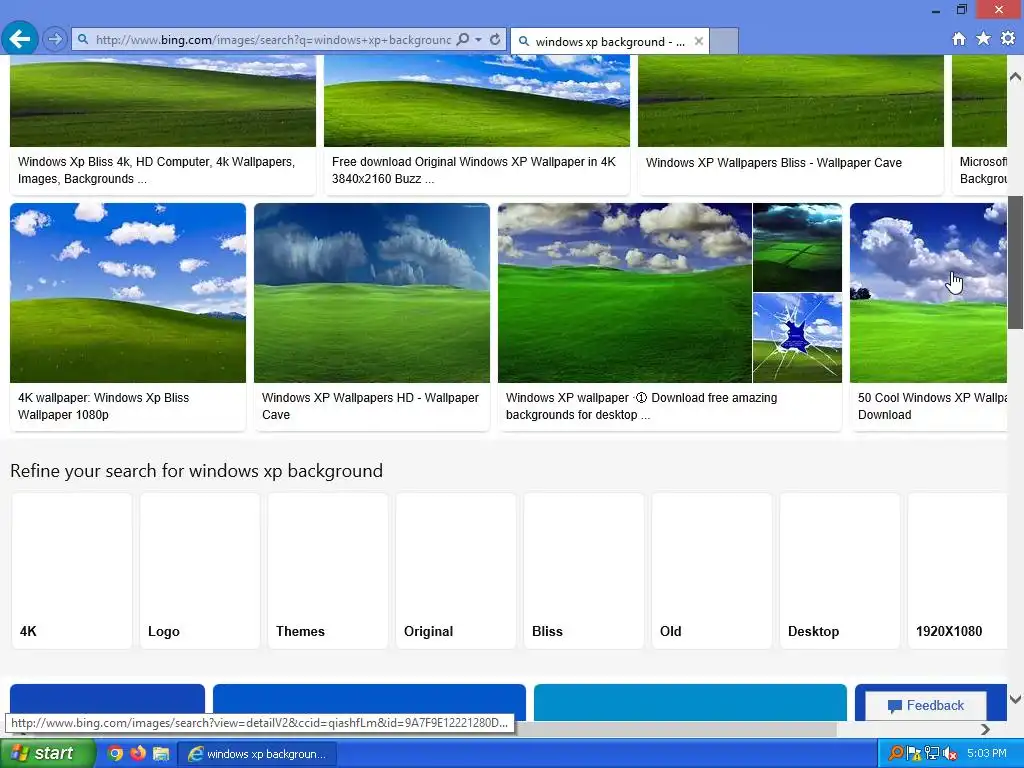Refine search with the 'Old' card
This screenshot has height=768, width=1024.
(x=712, y=571)
